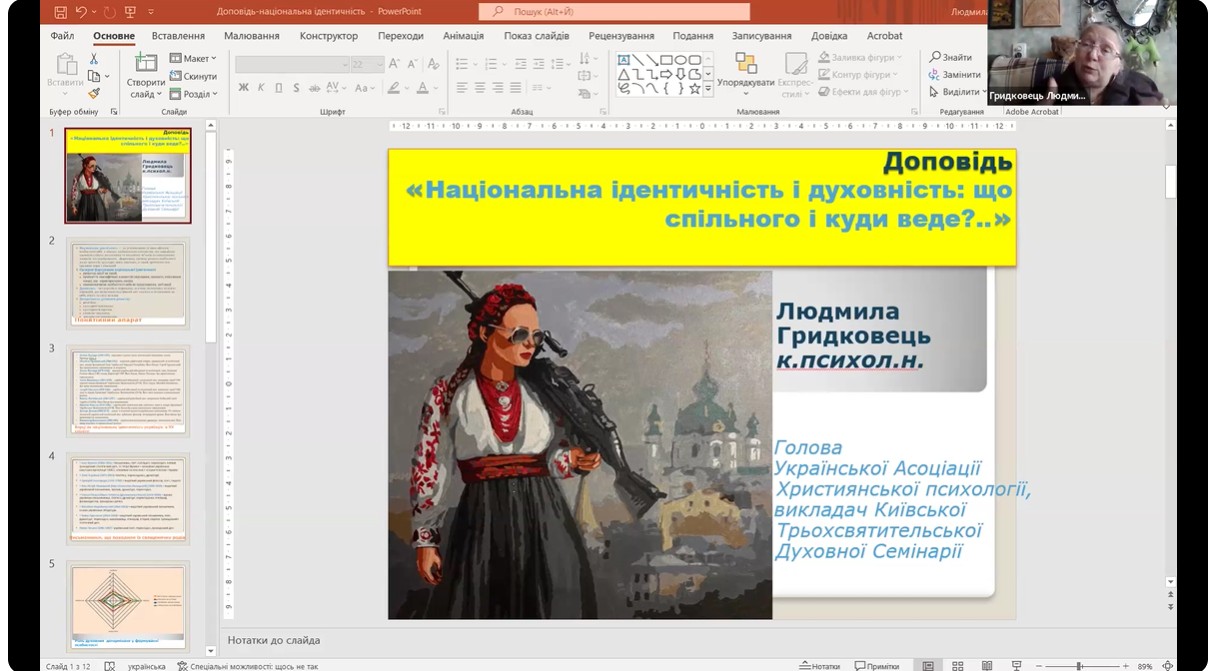Save the presentation with the floppy icon
The image size is (1212, 671).
pos(60,12)
